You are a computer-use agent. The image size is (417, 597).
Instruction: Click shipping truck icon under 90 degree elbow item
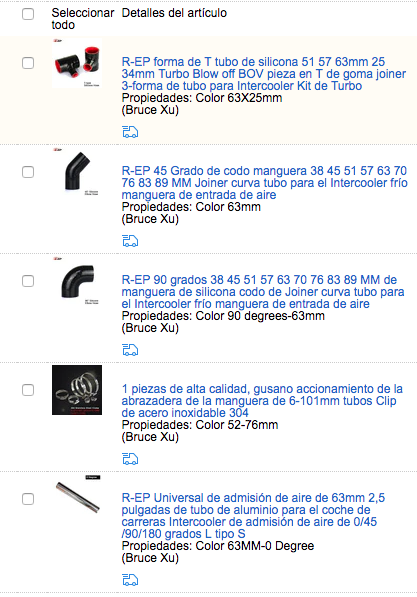[x=130, y=350]
